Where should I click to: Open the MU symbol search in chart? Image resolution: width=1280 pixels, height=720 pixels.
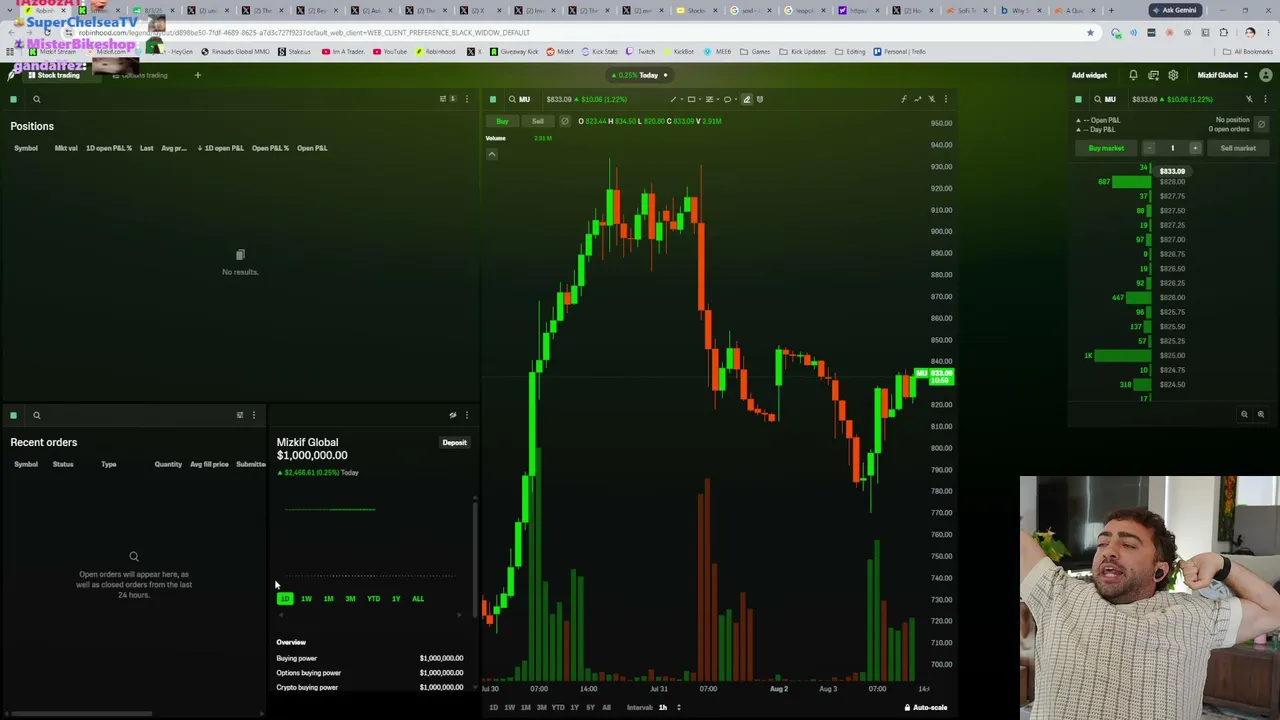click(x=518, y=99)
